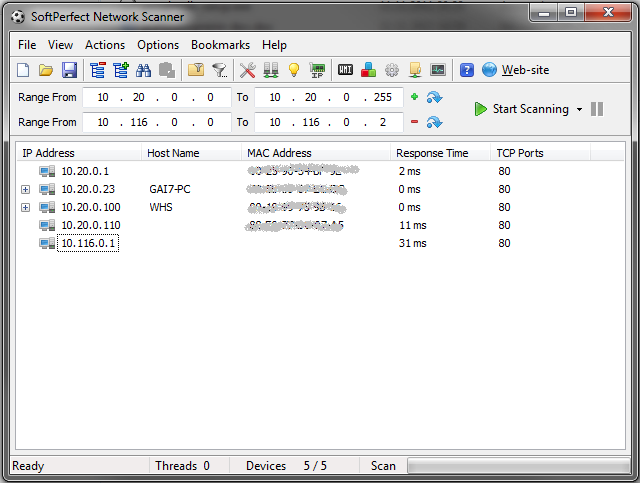Click the monitor graph icon
640x483 pixels.
point(438,70)
